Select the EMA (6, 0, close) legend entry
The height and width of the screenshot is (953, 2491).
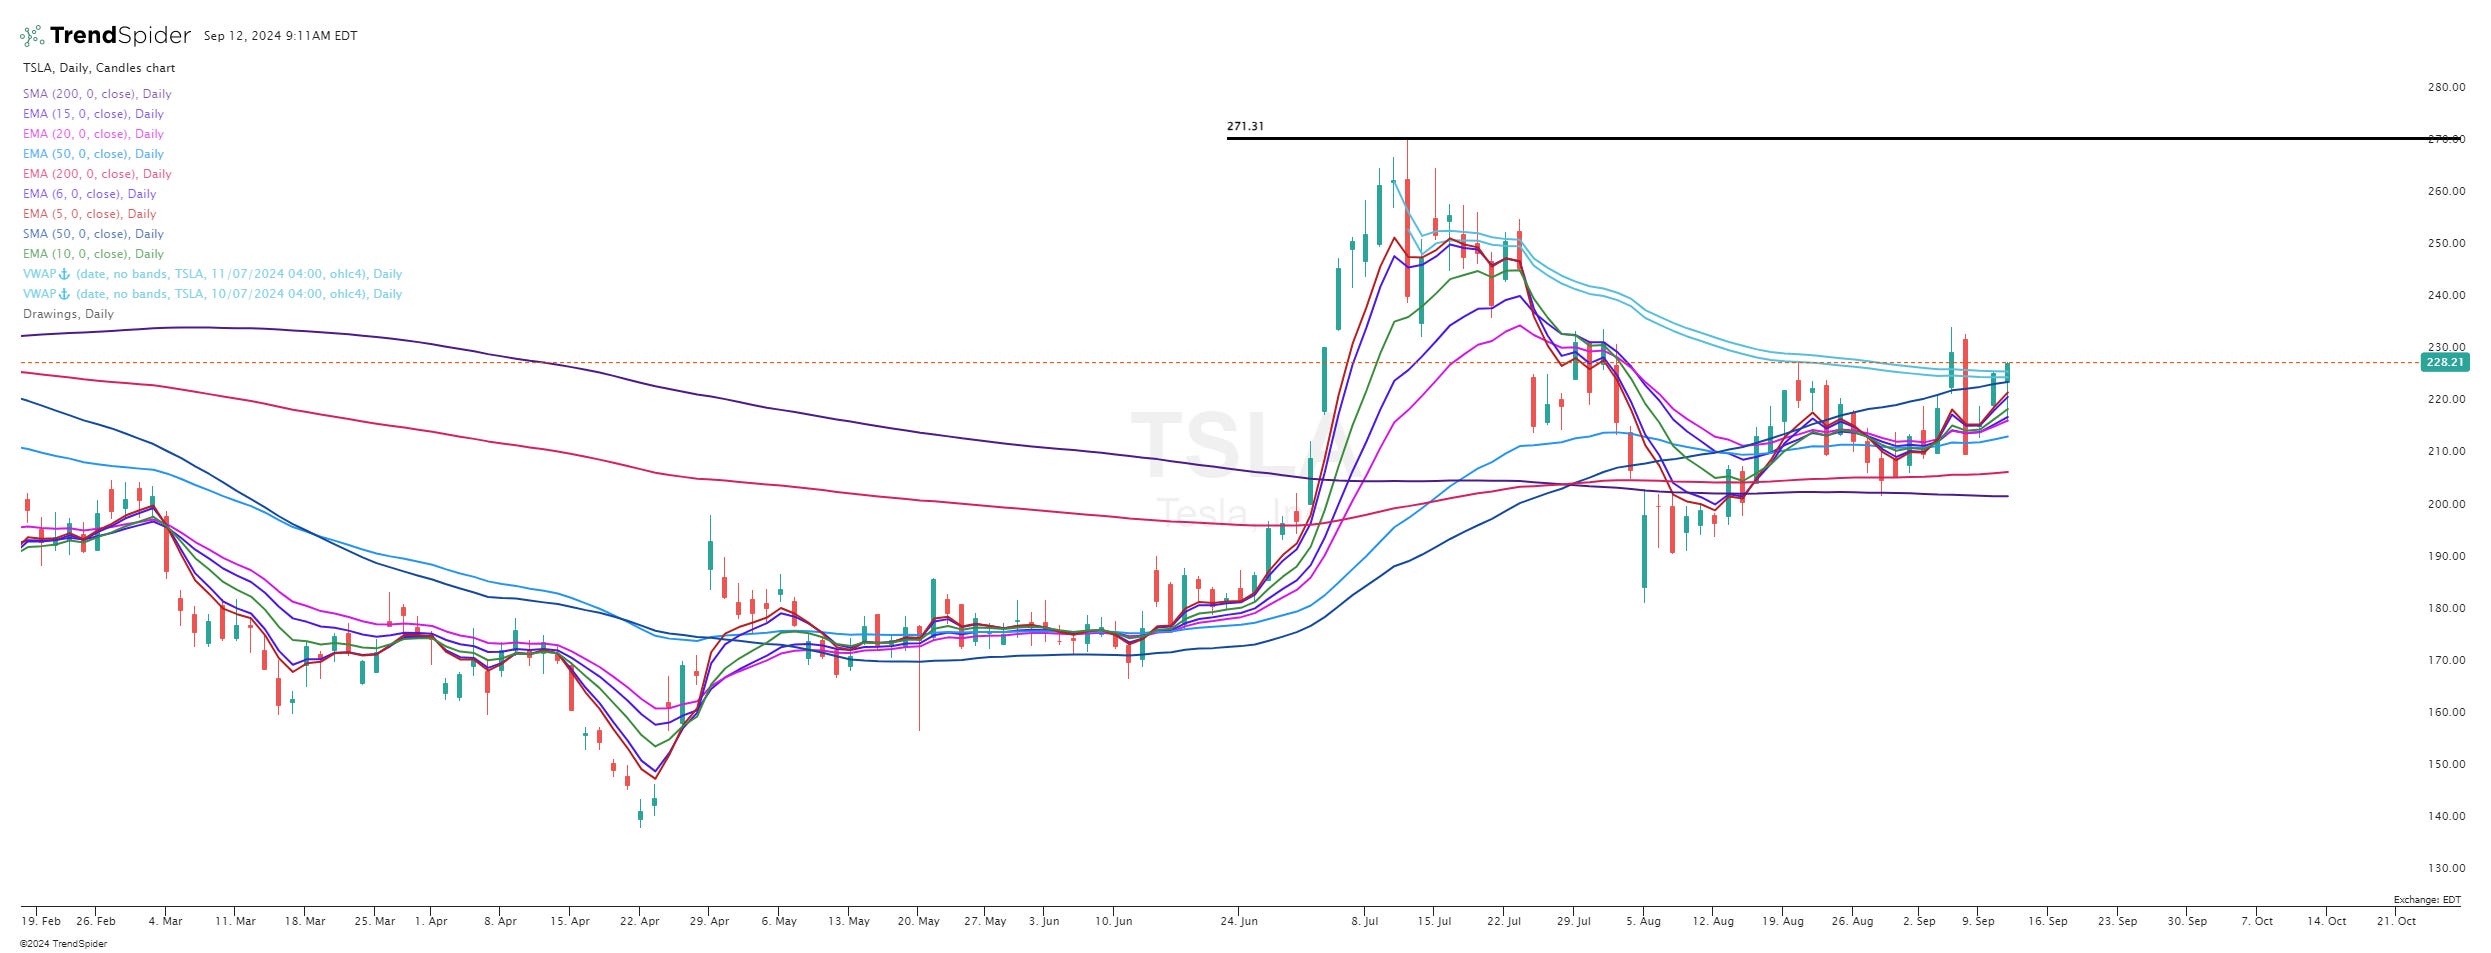(89, 194)
